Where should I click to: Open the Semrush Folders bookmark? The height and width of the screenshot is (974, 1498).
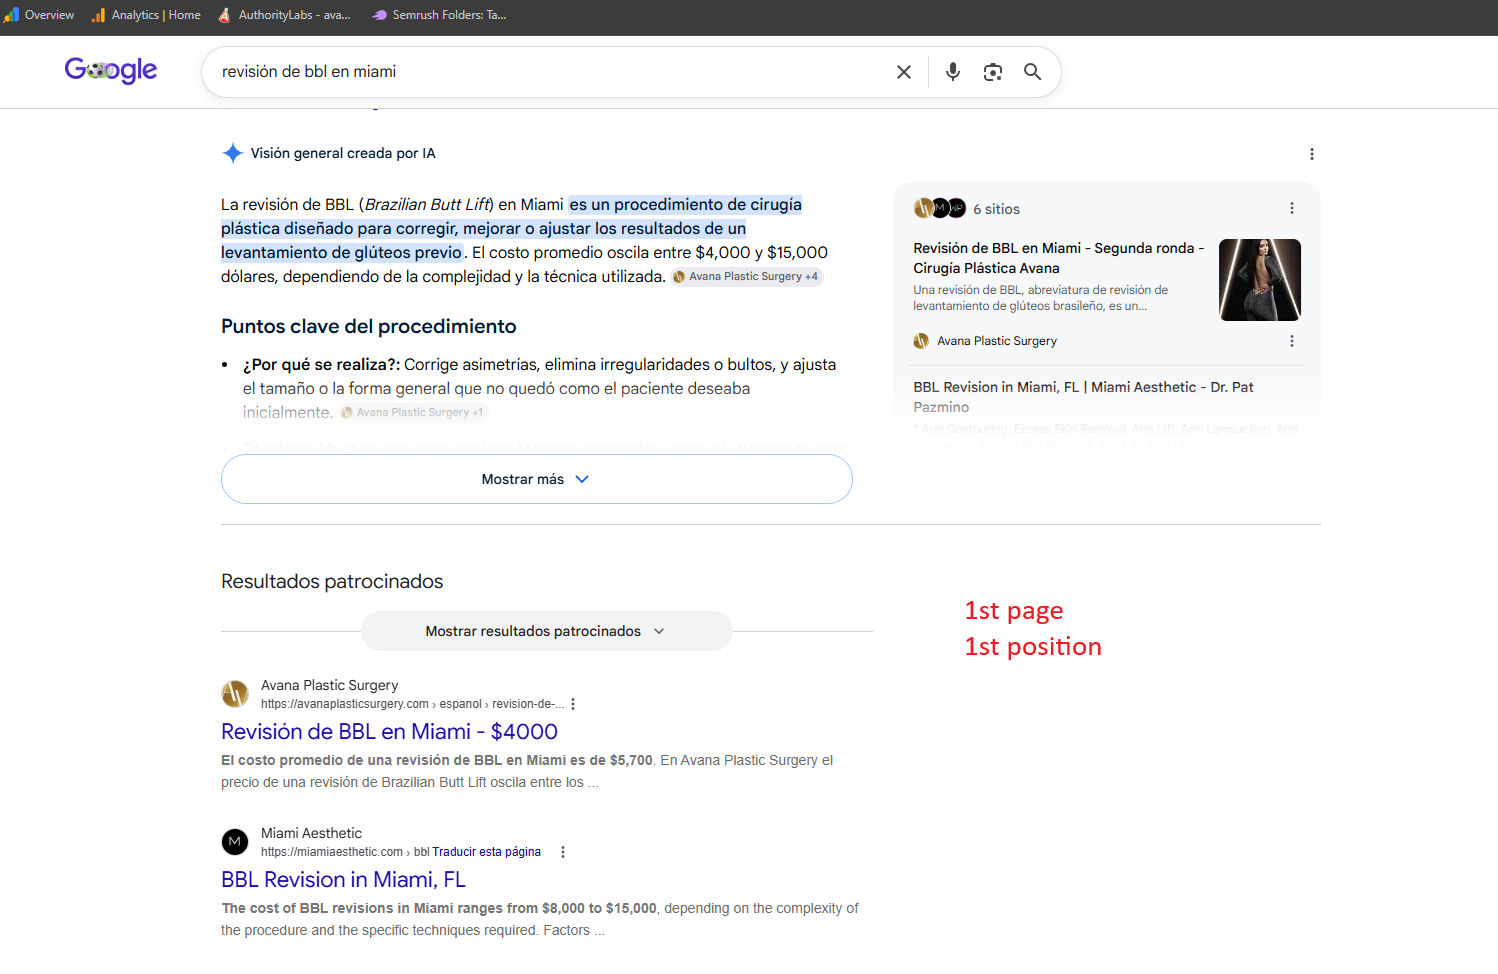(x=439, y=15)
